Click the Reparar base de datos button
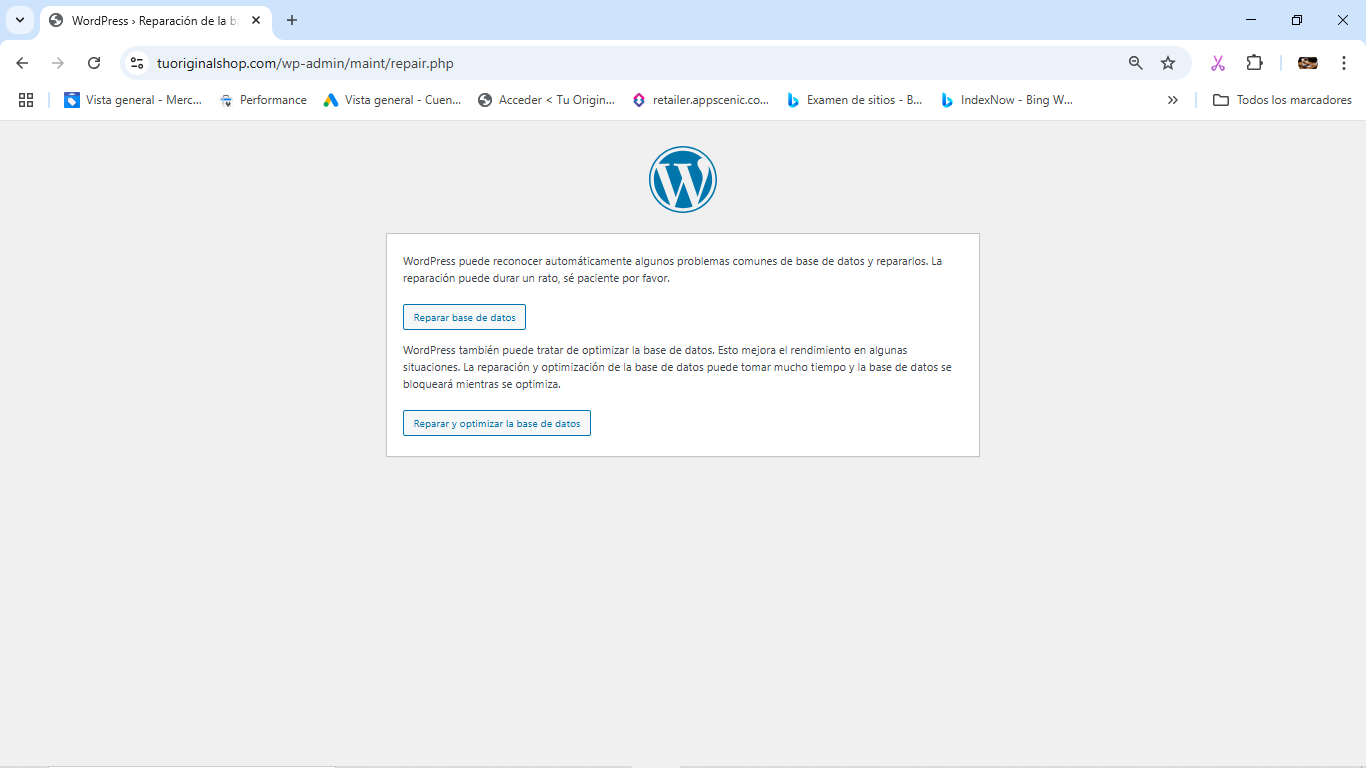This screenshot has height=768, width=1366. (x=464, y=317)
